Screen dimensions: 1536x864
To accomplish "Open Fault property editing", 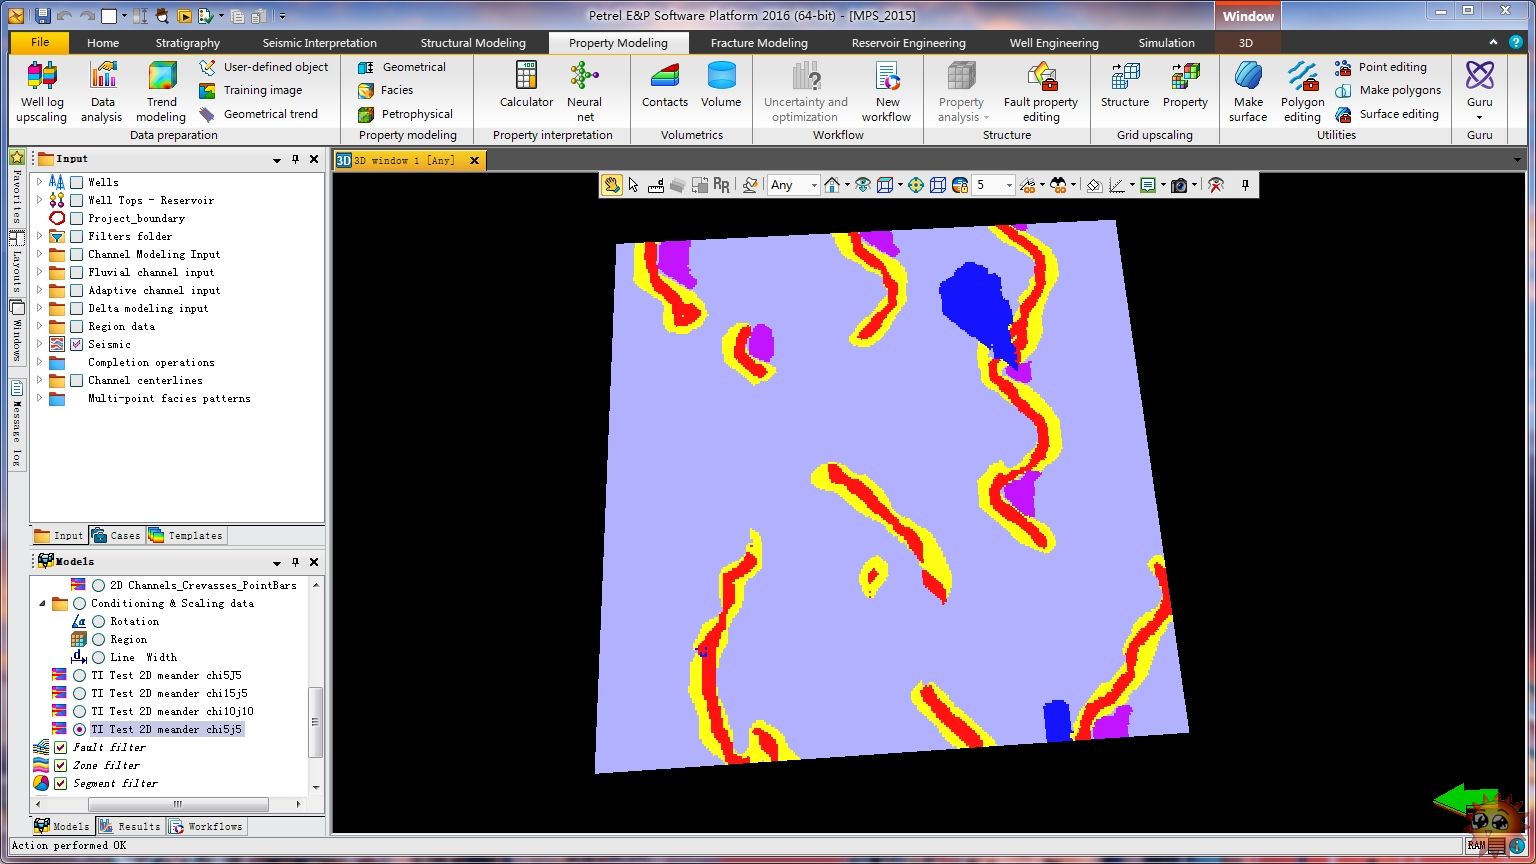I will (x=1041, y=92).
